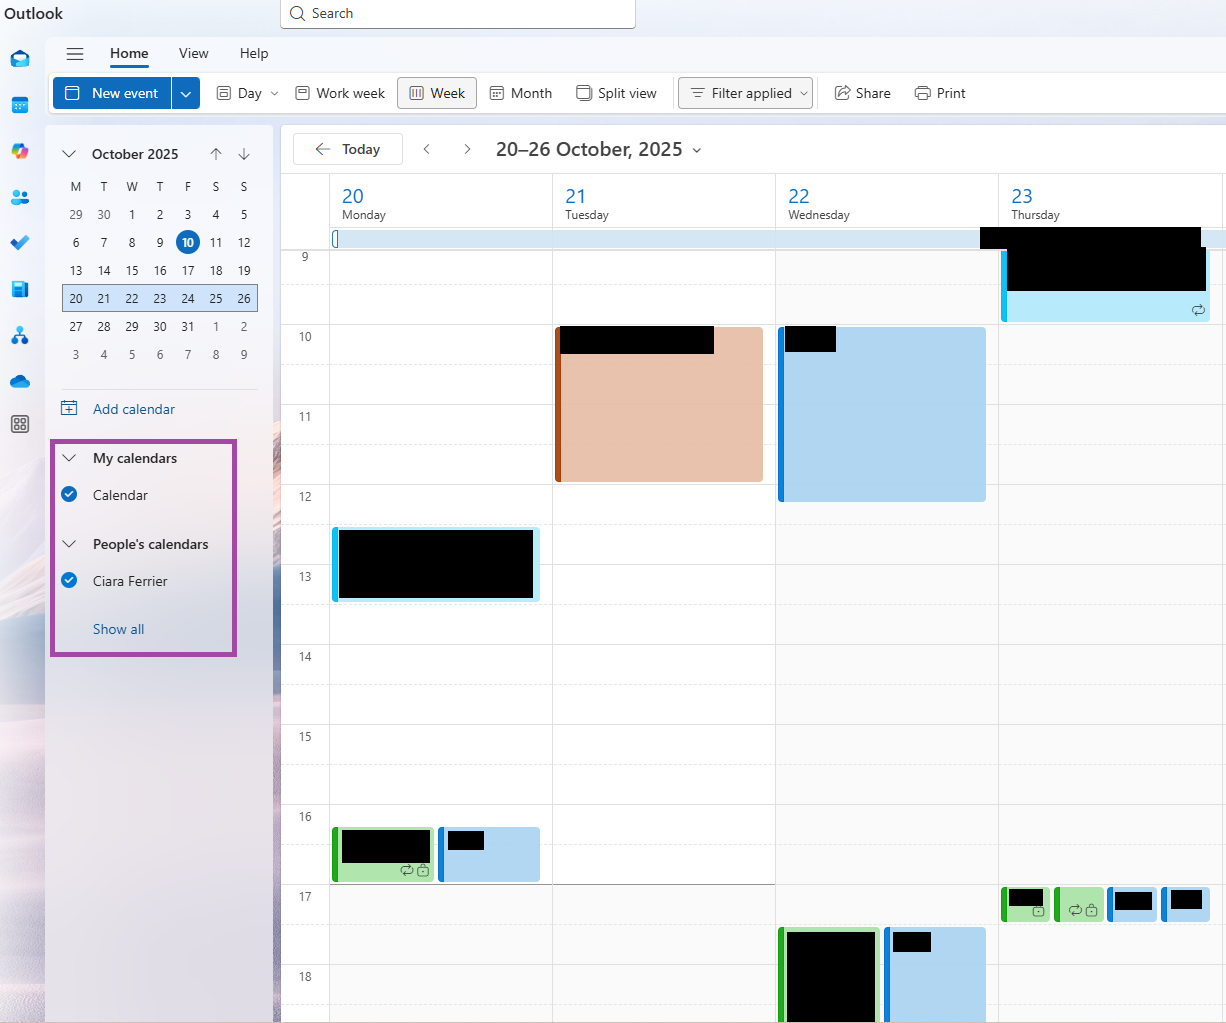Select 15 in the mini calendar
The width and height of the screenshot is (1226, 1023).
(x=132, y=270)
